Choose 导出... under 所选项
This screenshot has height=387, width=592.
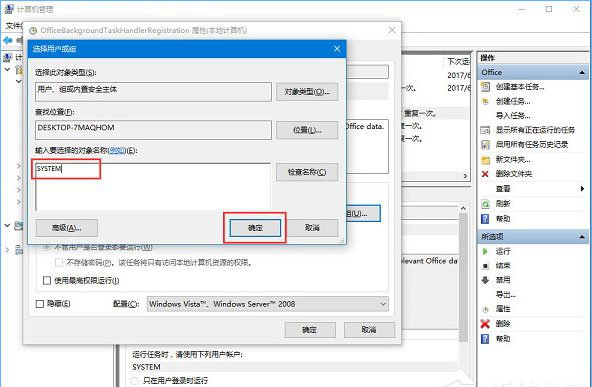click(506, 294)
